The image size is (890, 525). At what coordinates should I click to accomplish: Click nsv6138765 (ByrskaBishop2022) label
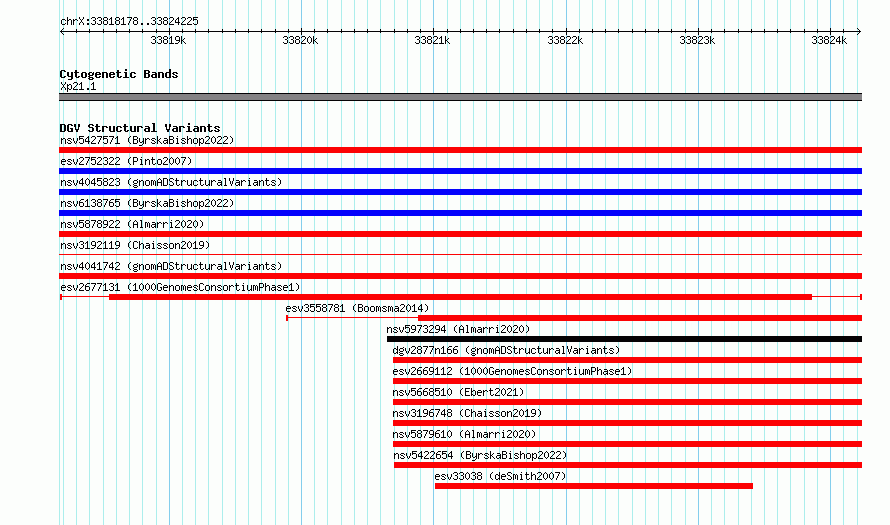tap(147, 203)
